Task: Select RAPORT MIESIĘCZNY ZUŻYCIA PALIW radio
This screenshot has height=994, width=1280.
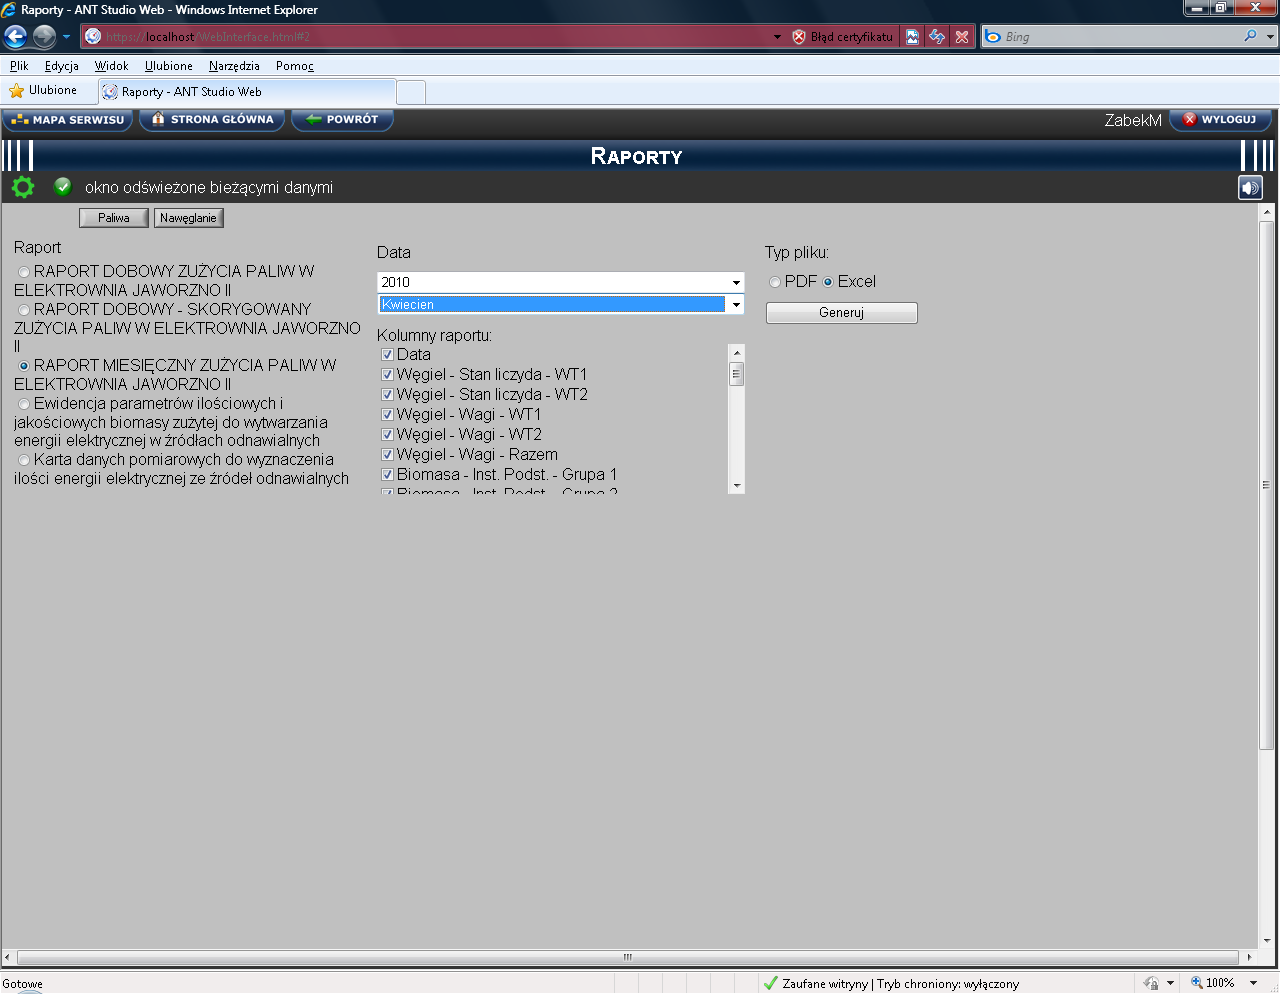Action: [24, 366]
